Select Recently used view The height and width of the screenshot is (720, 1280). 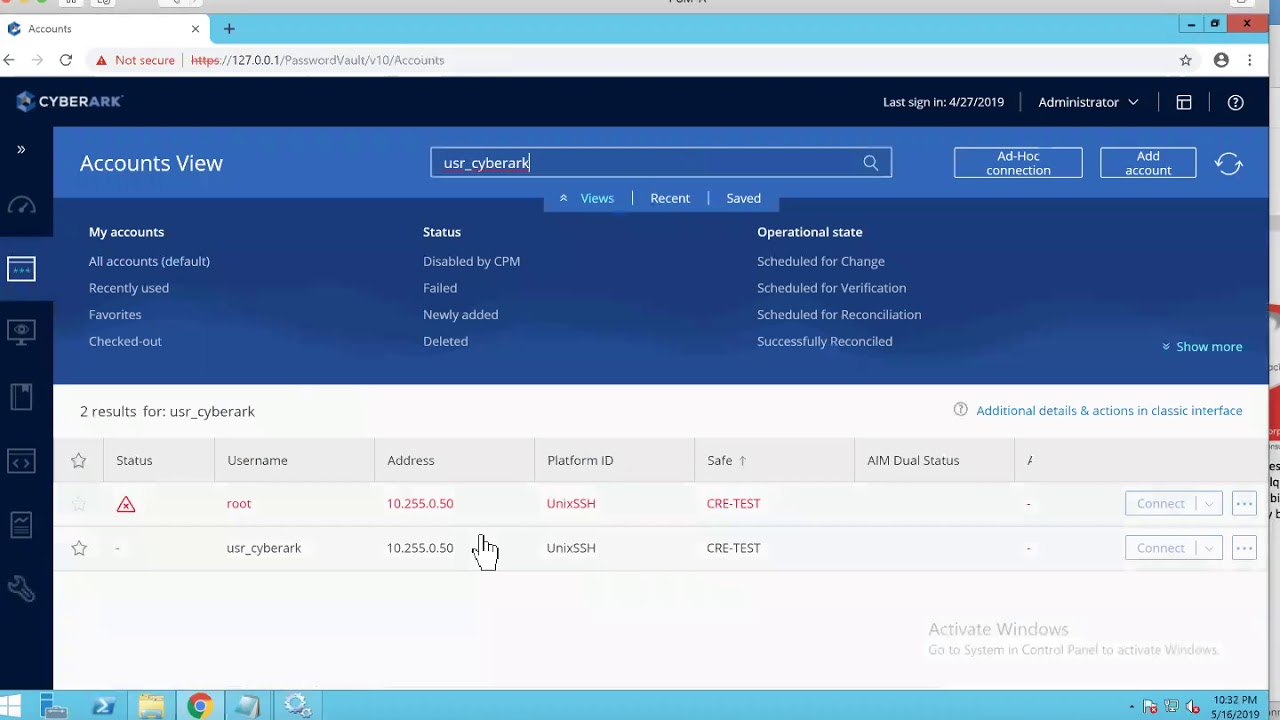coord(129,288)
